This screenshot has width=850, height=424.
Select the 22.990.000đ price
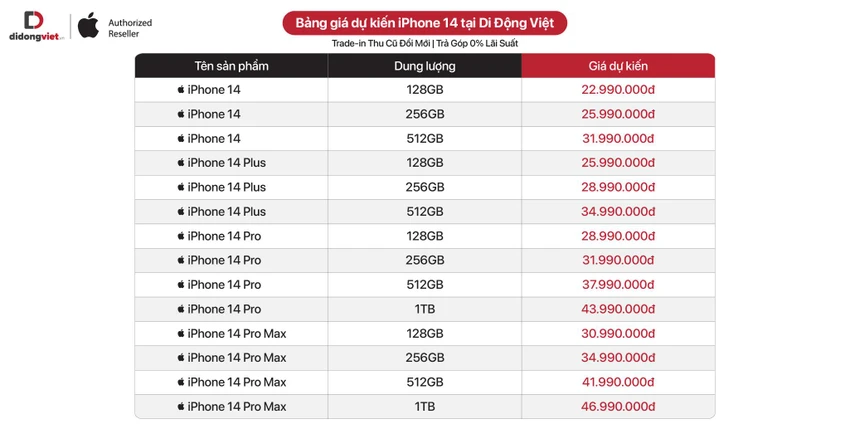(x=618, y=89)
